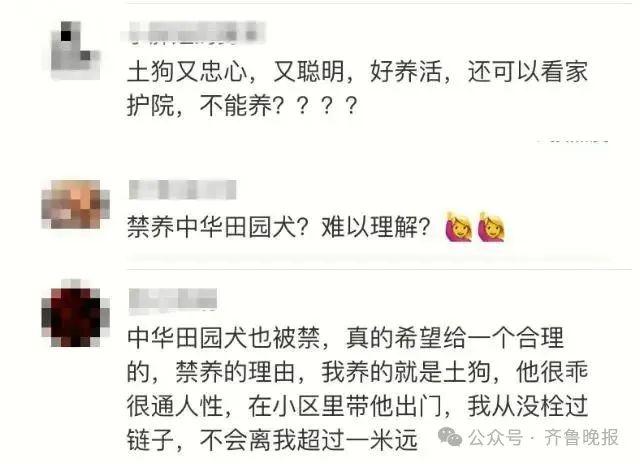Click the divider line above the third comment
Image resolution: width=640 pixels, height=464 pixels.
[x=380, y=270]
